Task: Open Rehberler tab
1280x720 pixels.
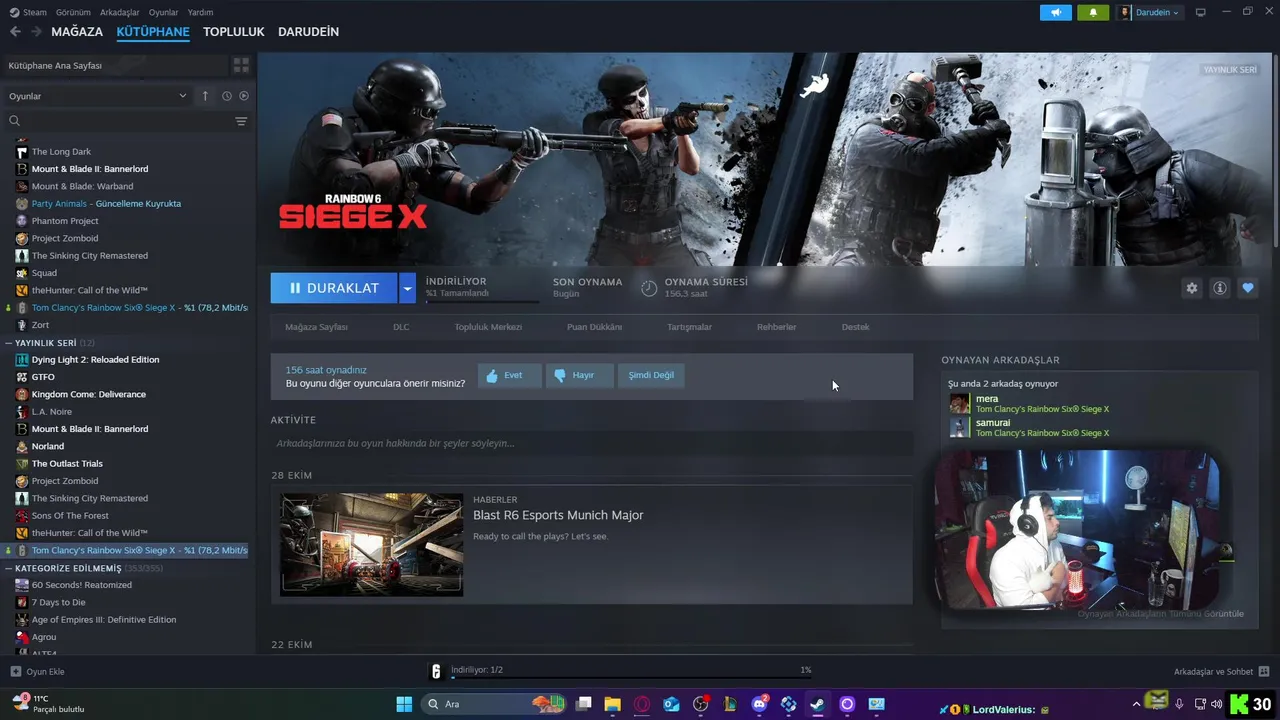Action: coord(776,327)
